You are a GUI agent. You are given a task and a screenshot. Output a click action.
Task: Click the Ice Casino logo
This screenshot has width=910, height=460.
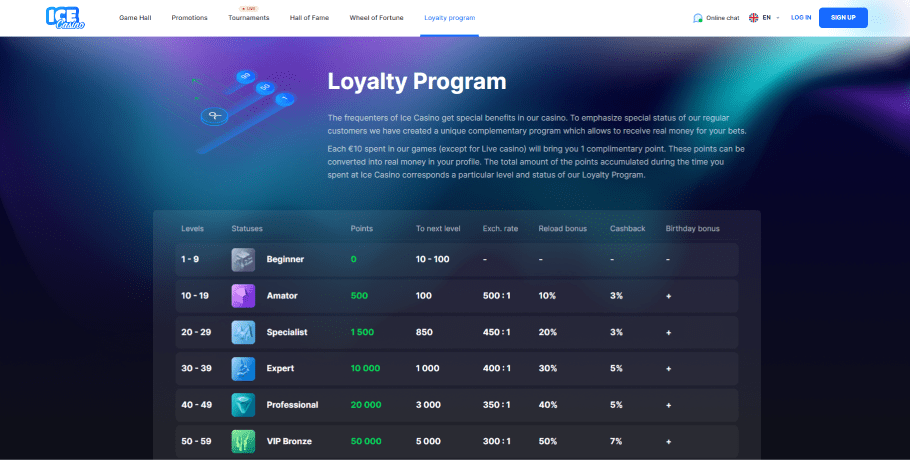pos(65,17)
